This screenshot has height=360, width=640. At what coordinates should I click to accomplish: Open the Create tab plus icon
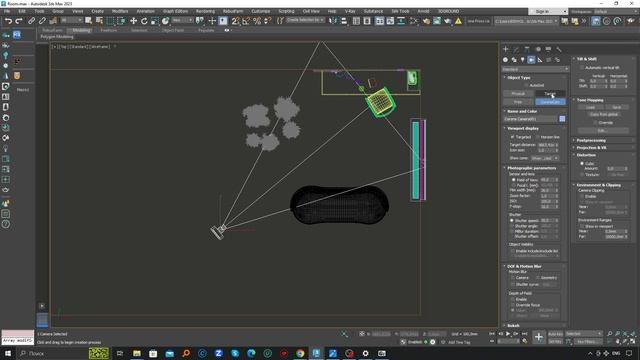tap(505, 49)
